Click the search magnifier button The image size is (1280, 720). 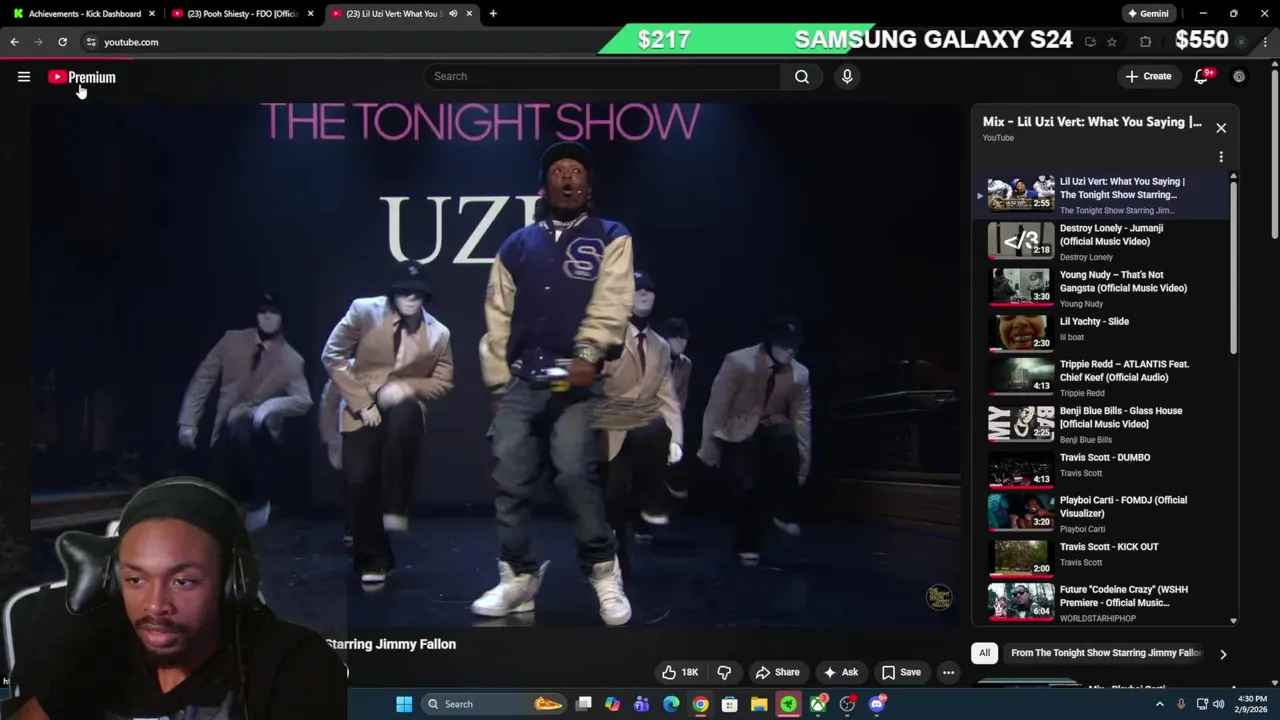tap(802, 76)
